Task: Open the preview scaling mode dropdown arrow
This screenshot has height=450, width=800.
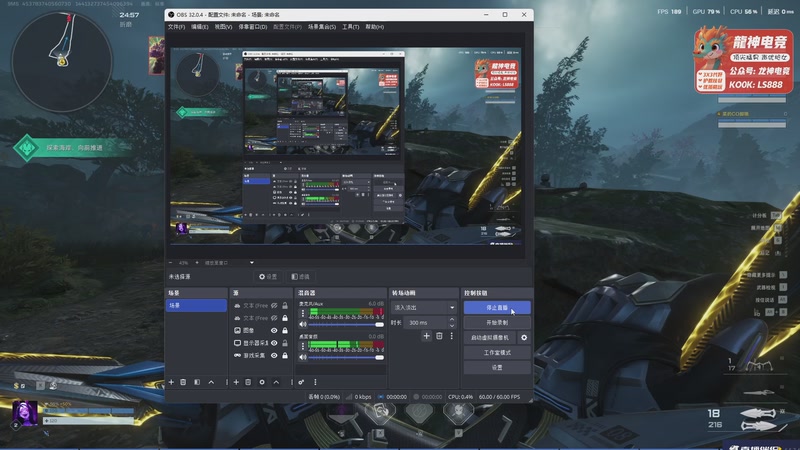Action: pos(252,263)
